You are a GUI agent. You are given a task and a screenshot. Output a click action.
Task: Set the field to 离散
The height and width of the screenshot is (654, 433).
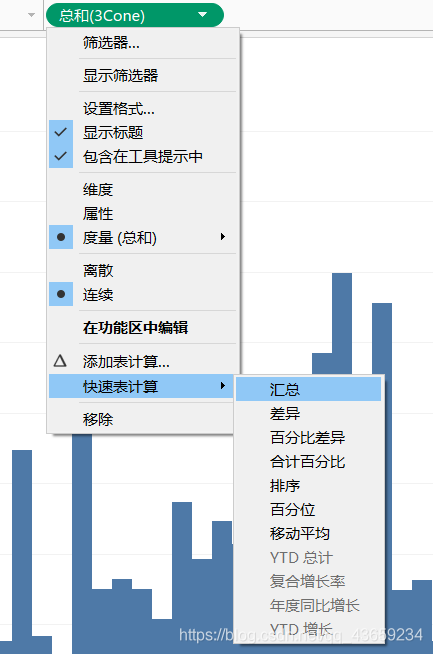tap(143, 270)
